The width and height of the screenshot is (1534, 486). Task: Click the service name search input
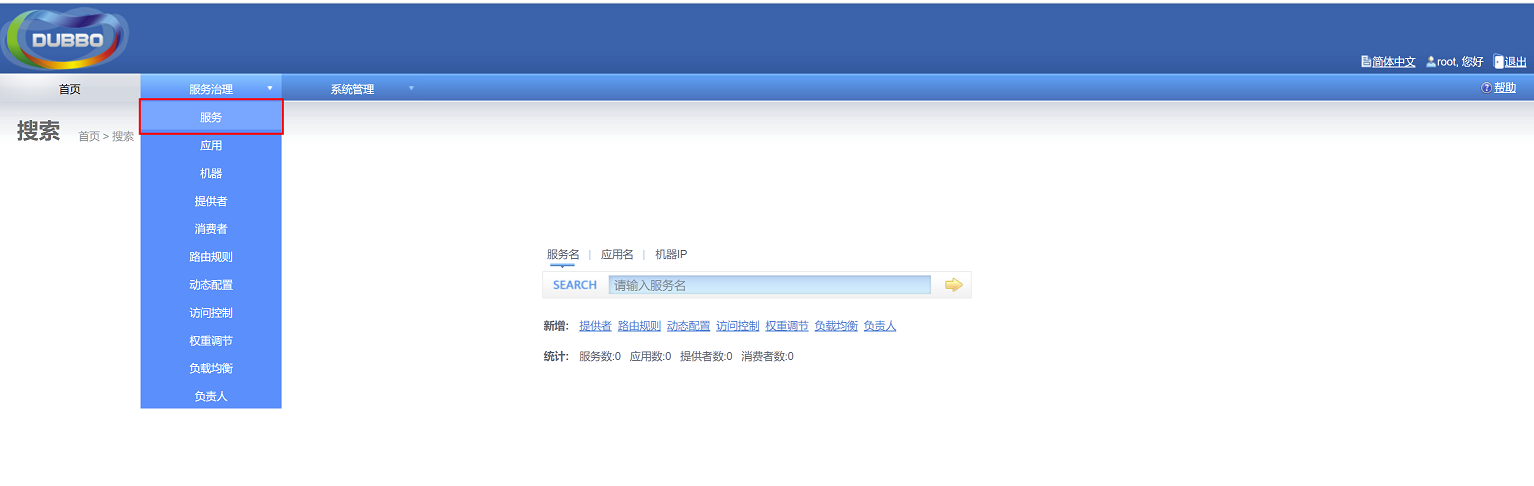click(770, 285)
